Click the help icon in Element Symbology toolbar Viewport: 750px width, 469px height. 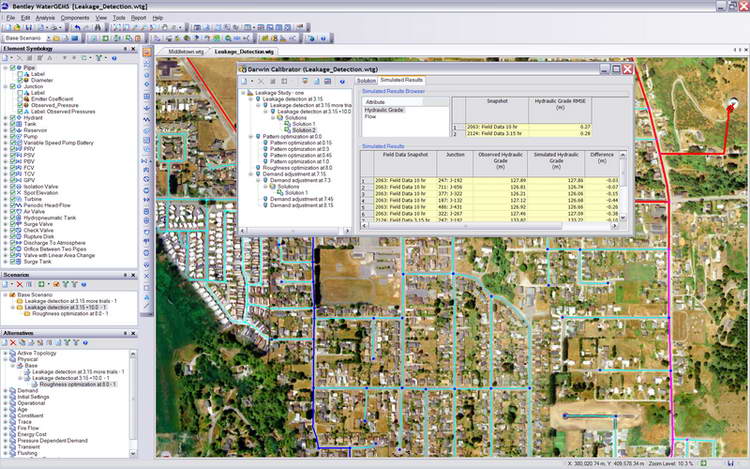[114, 58]
